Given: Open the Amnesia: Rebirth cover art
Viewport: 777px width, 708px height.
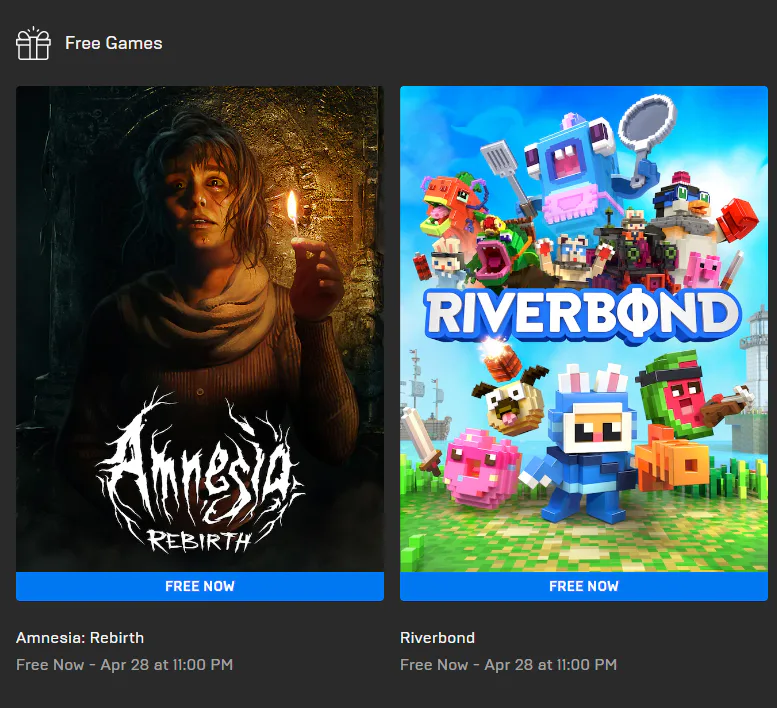Looking at the screenshot, I should tap(200, 329).
